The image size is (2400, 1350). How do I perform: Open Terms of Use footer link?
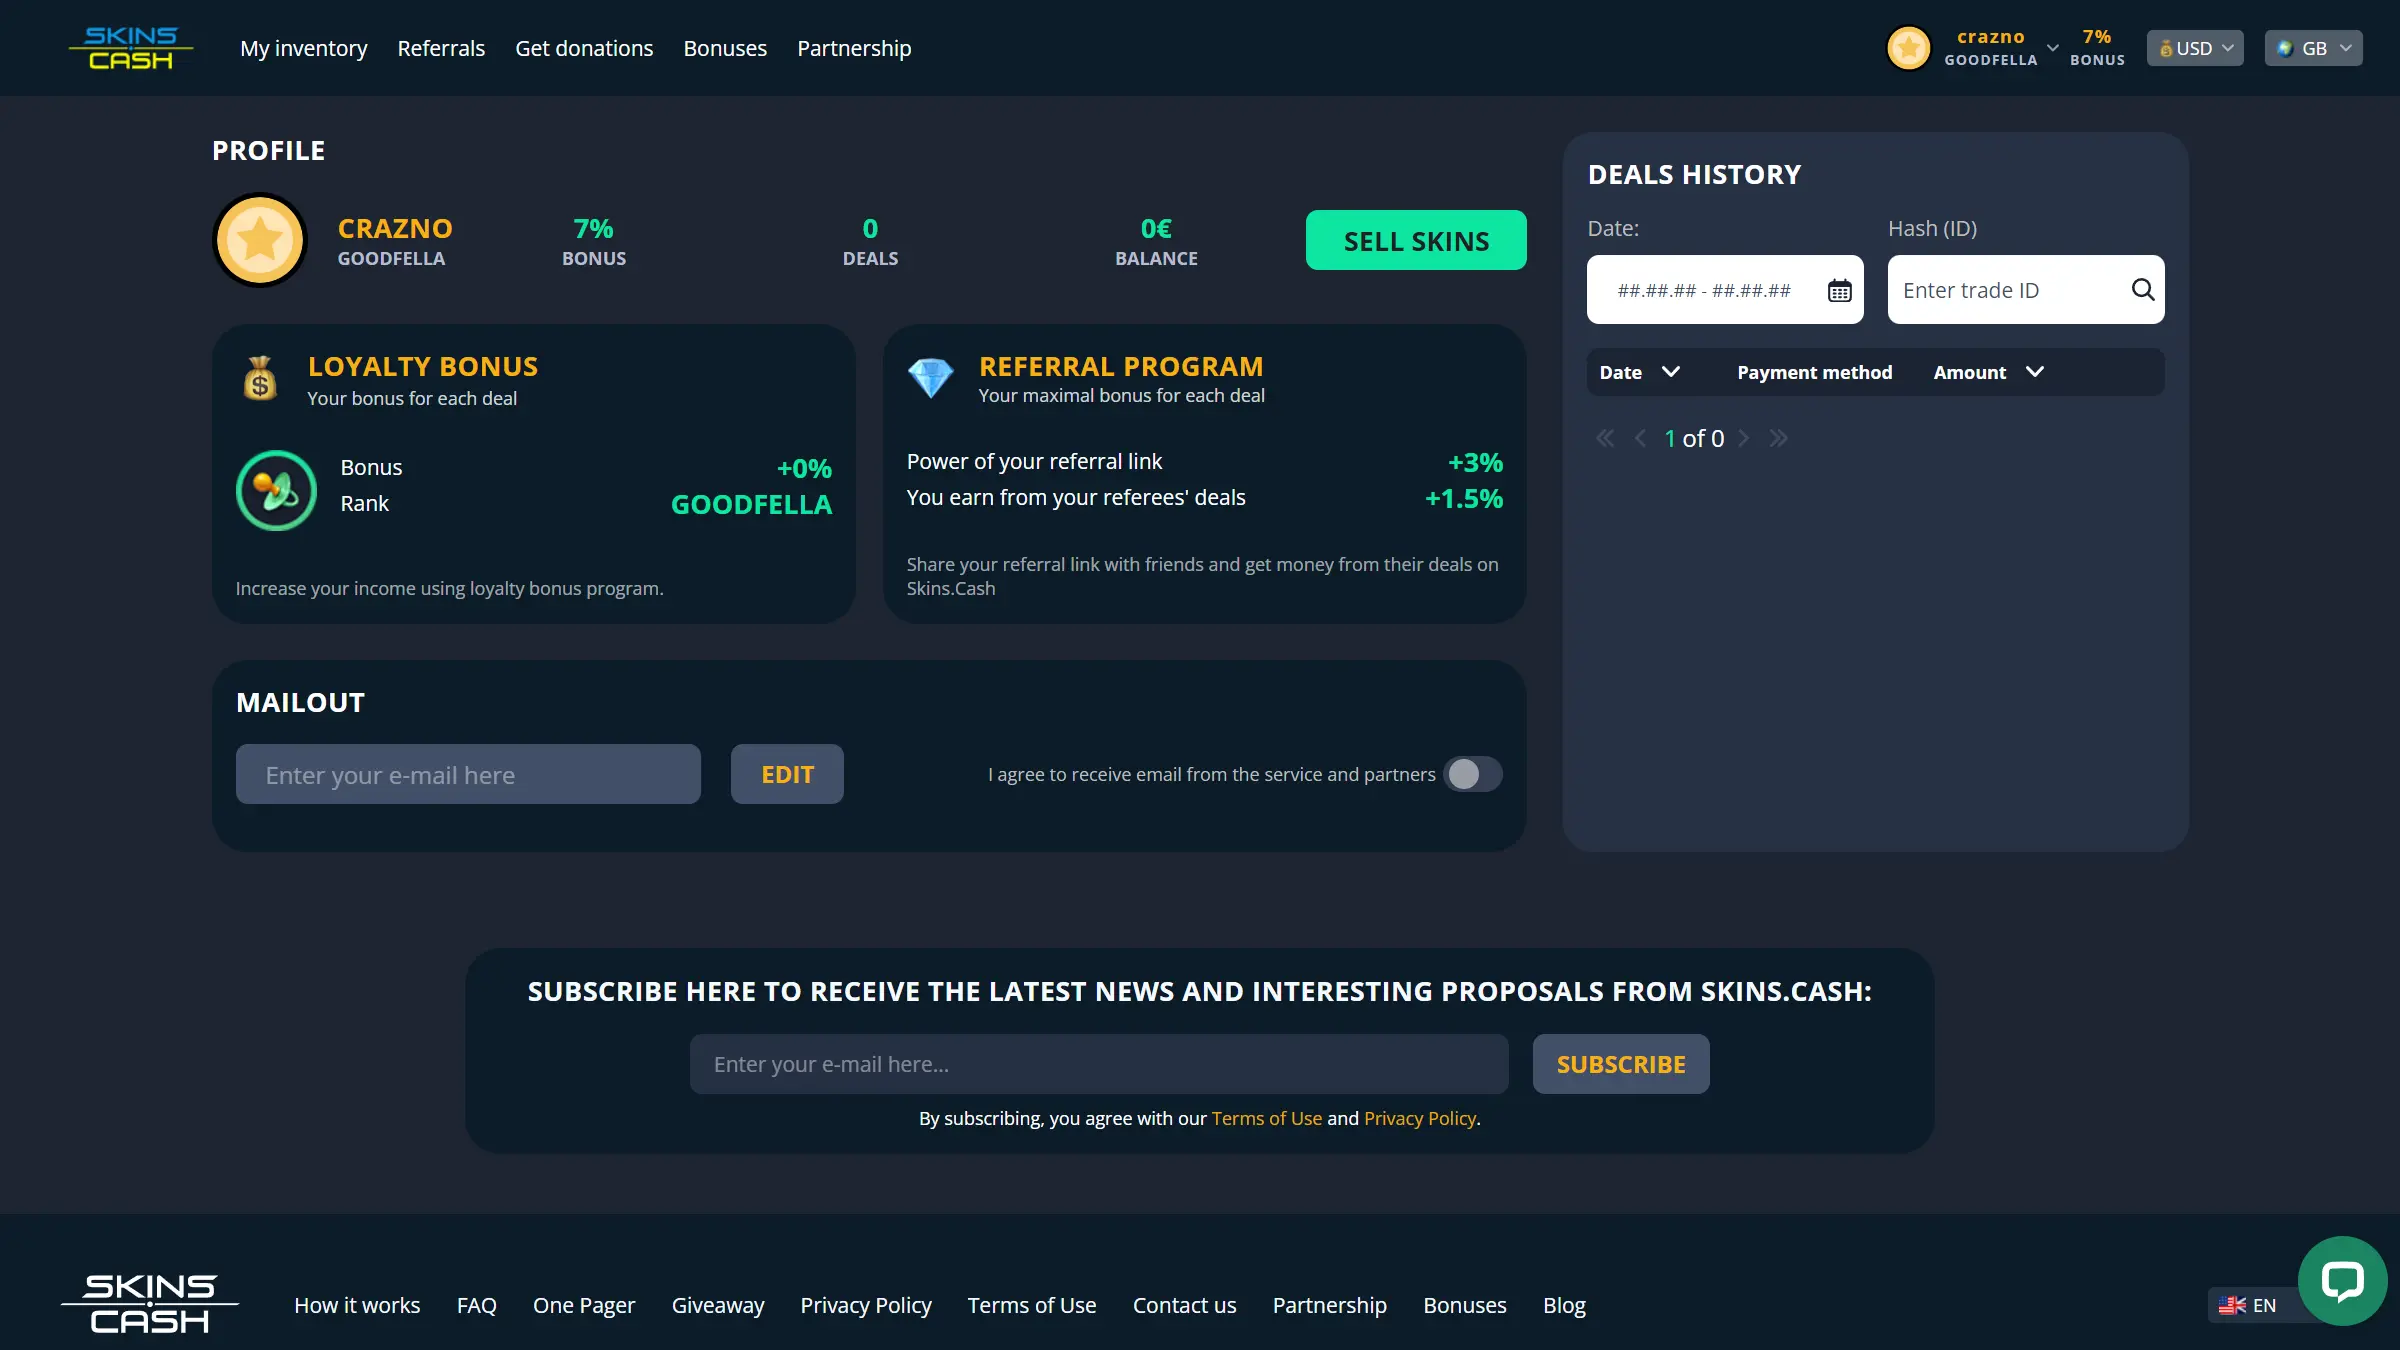[x=1032, y=1305]
